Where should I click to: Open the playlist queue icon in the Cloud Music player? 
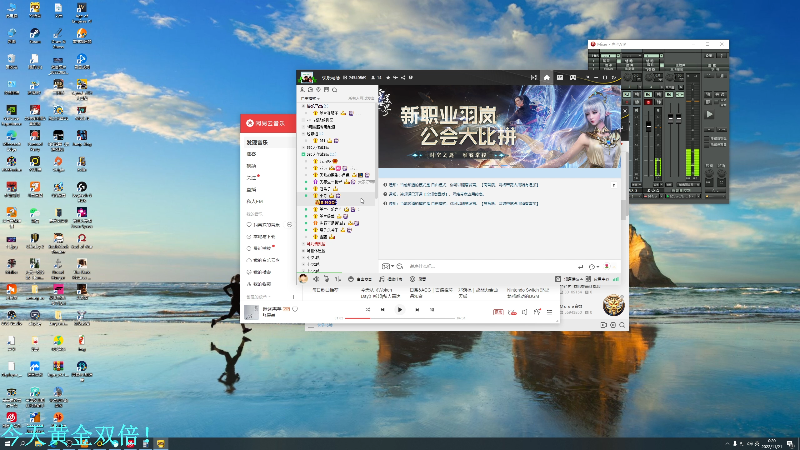(549, 312)
